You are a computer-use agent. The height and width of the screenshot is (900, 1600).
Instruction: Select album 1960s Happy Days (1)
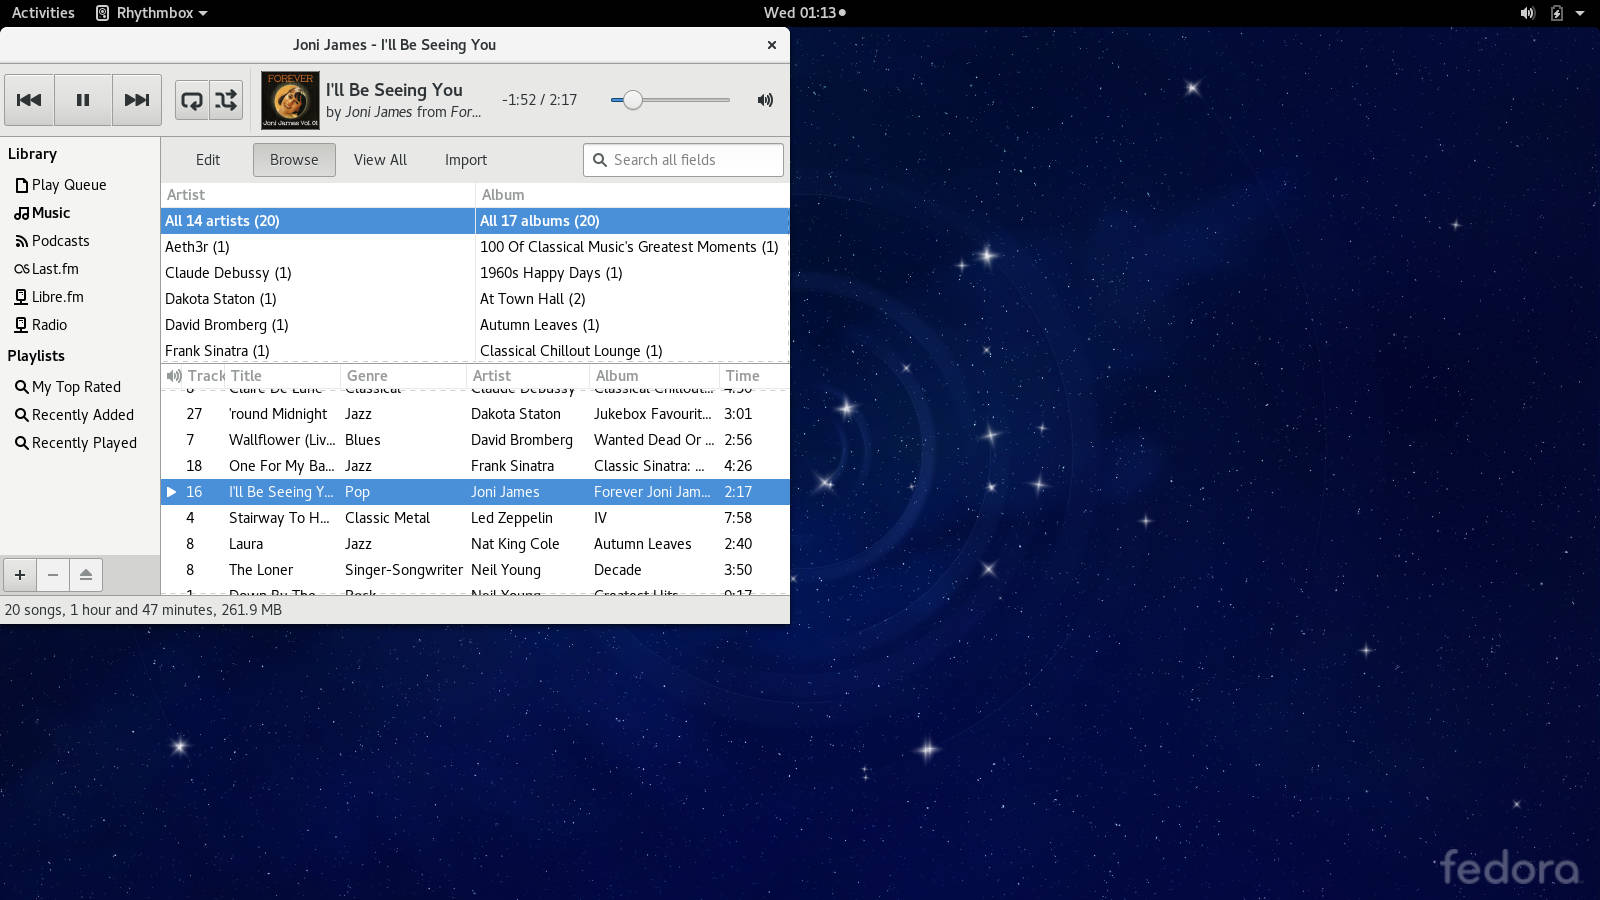[x=632, y=273]
